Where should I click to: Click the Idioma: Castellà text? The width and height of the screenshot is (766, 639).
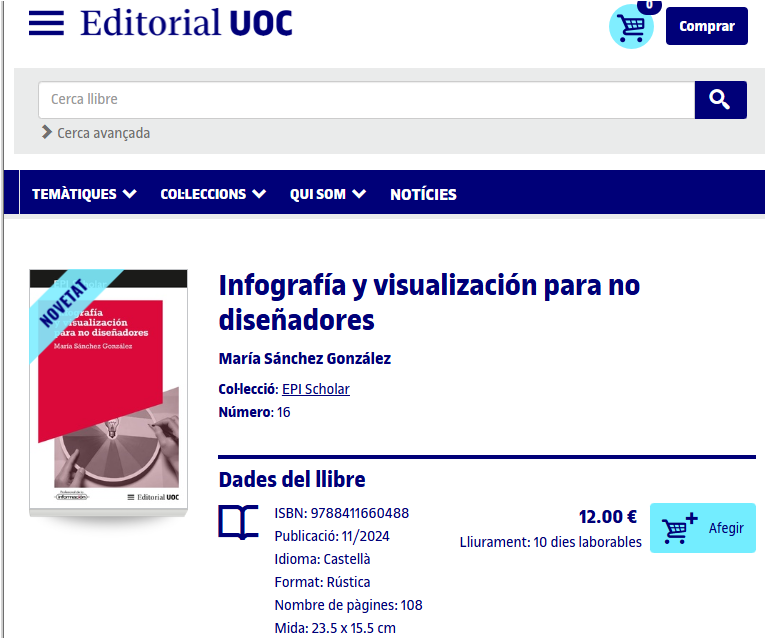pyautogui.click(x=322, y=559)
